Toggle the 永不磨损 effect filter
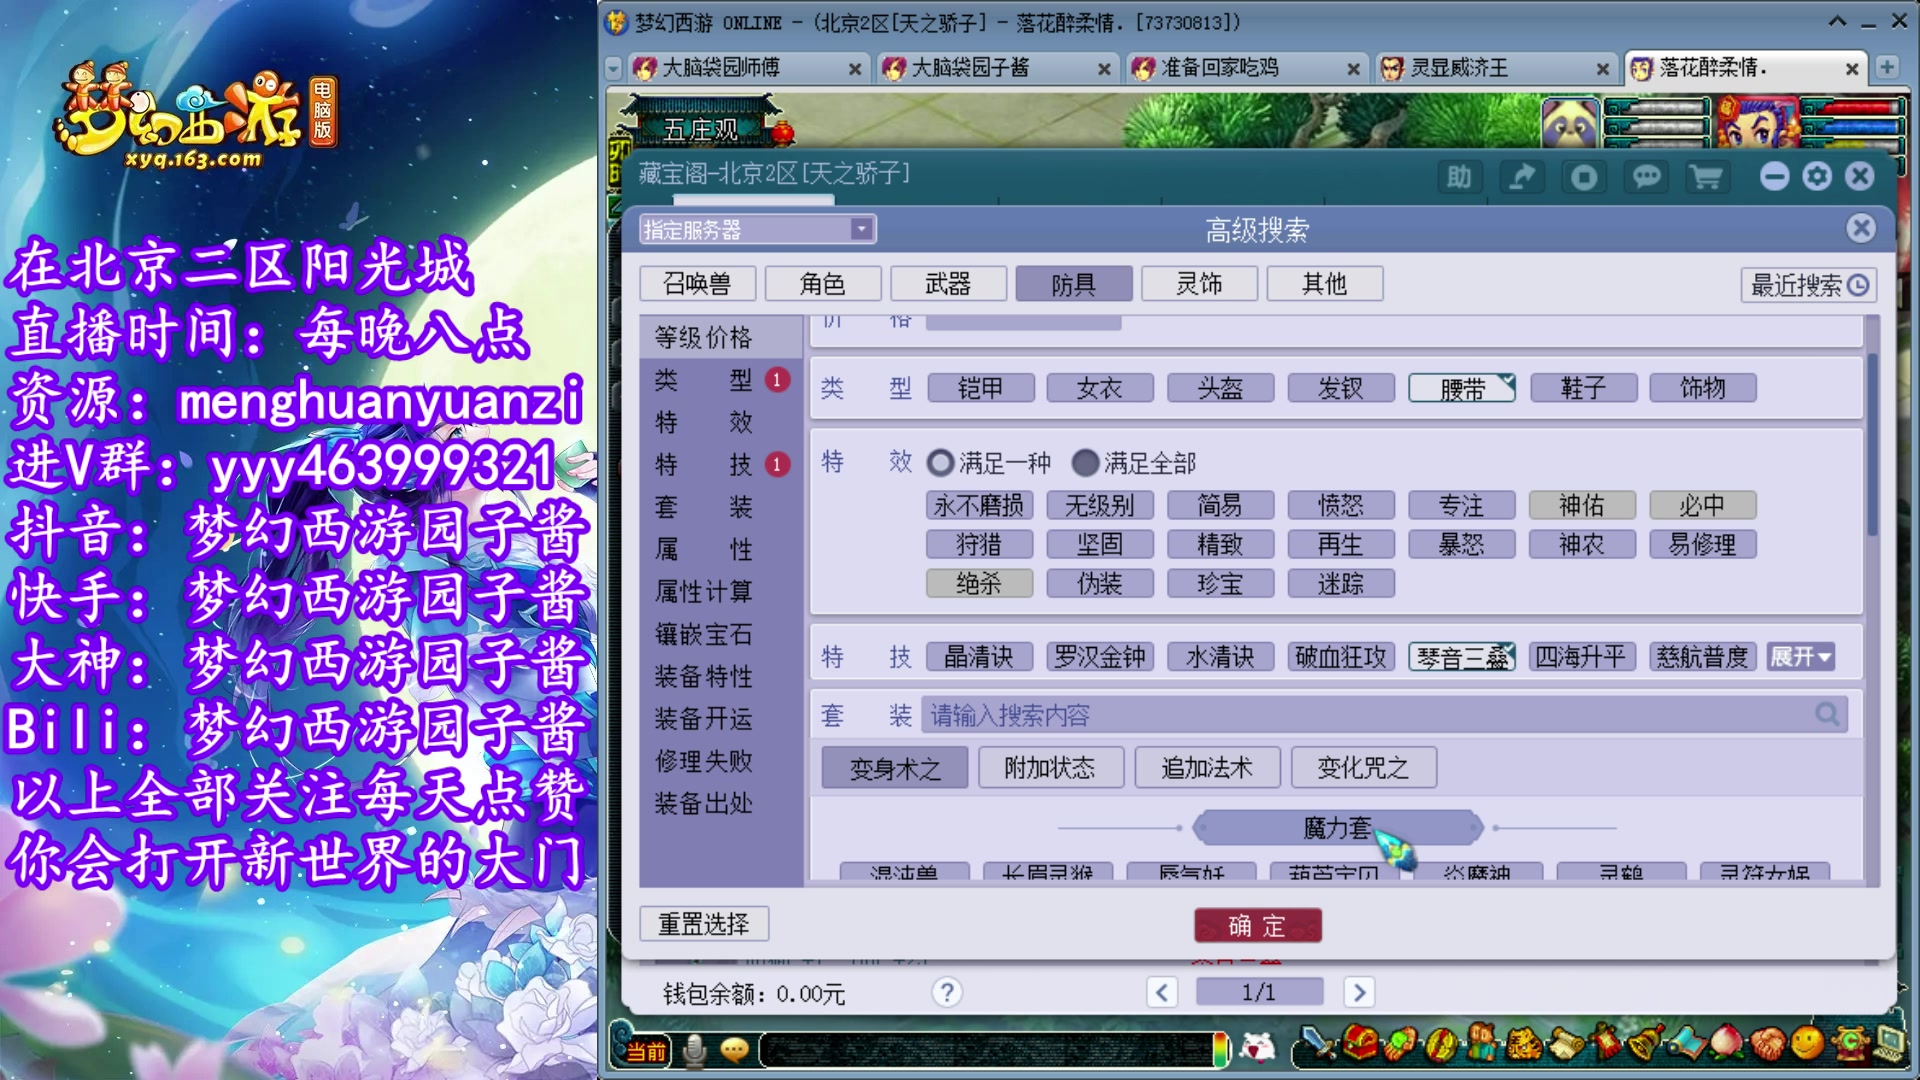Image resolution: width=1920 pixels, height=1080 pixels. (979, 505)
